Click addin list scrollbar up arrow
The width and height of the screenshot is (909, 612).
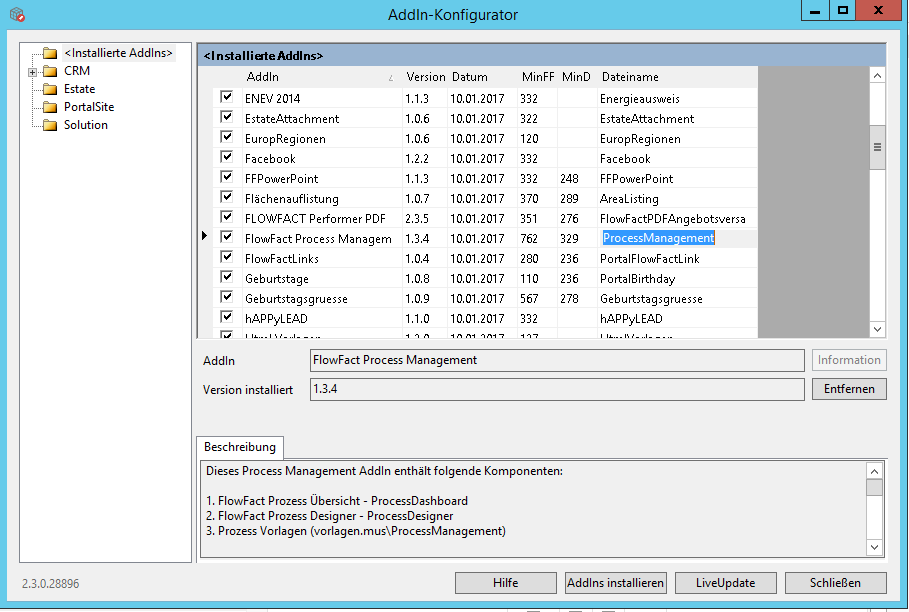point(877,76)
